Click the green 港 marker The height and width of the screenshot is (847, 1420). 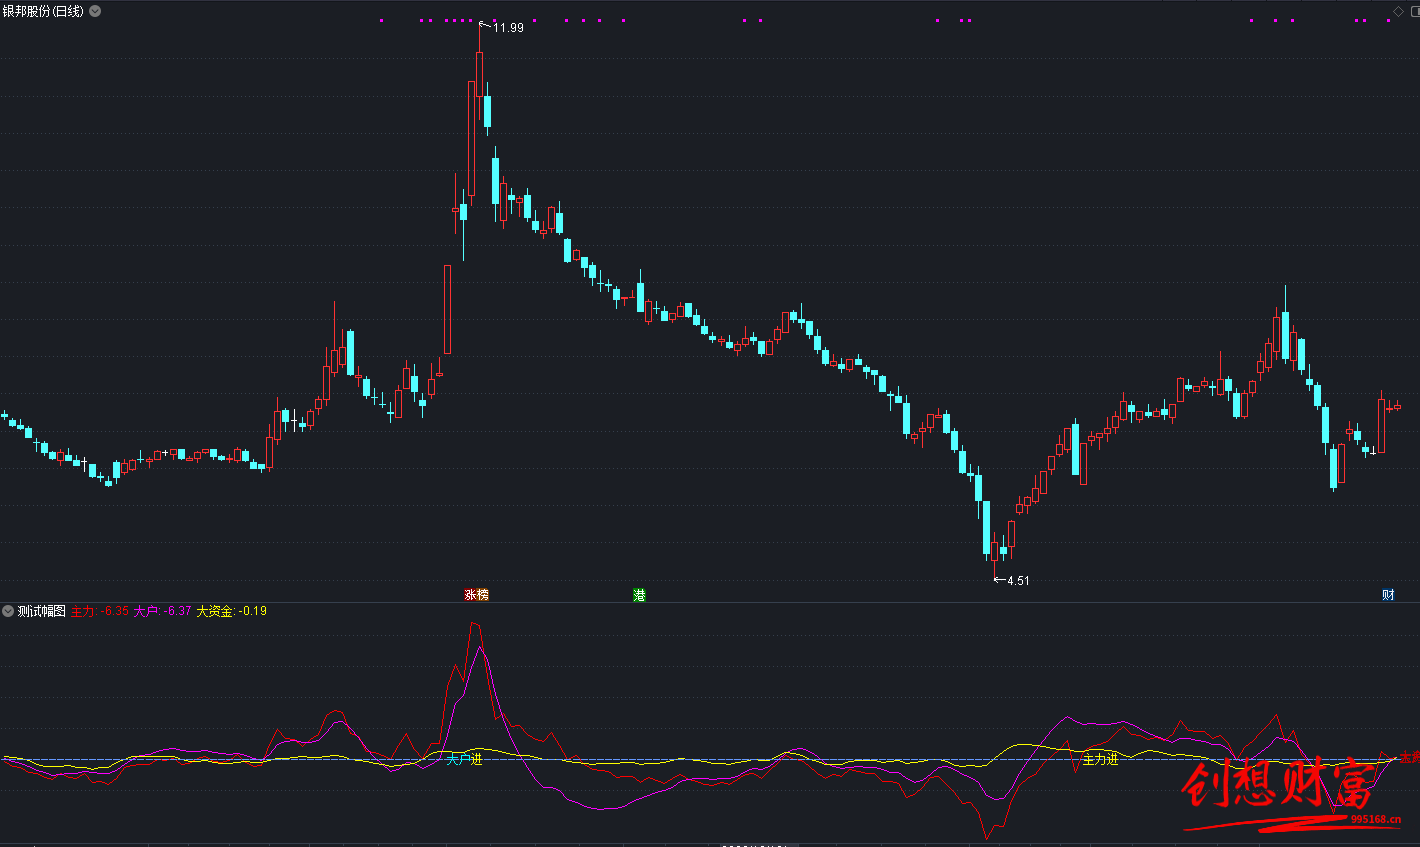(639, 595)
